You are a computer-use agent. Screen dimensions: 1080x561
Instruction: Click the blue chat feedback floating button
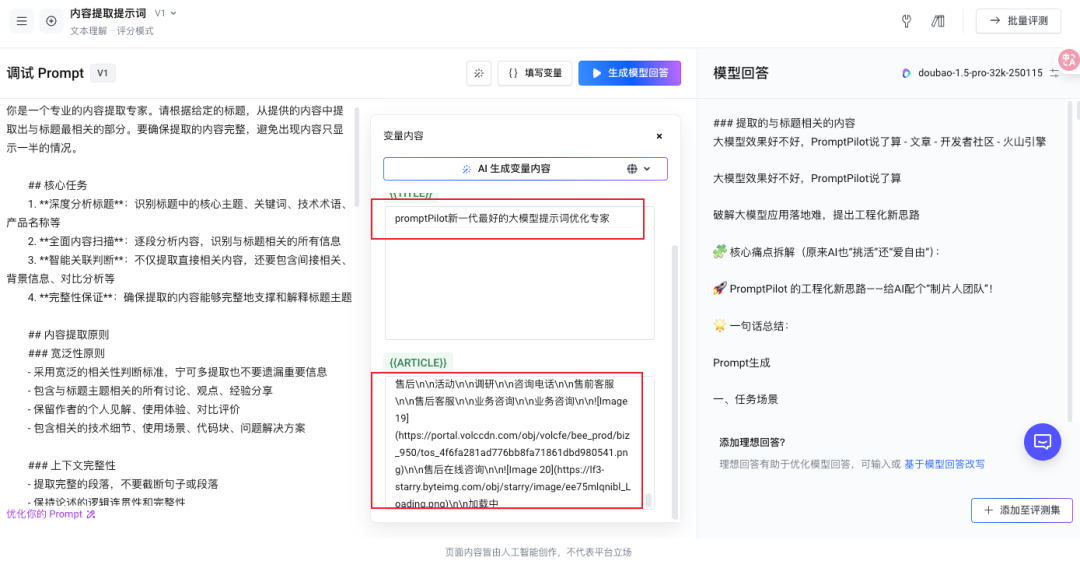[1041, 441]
